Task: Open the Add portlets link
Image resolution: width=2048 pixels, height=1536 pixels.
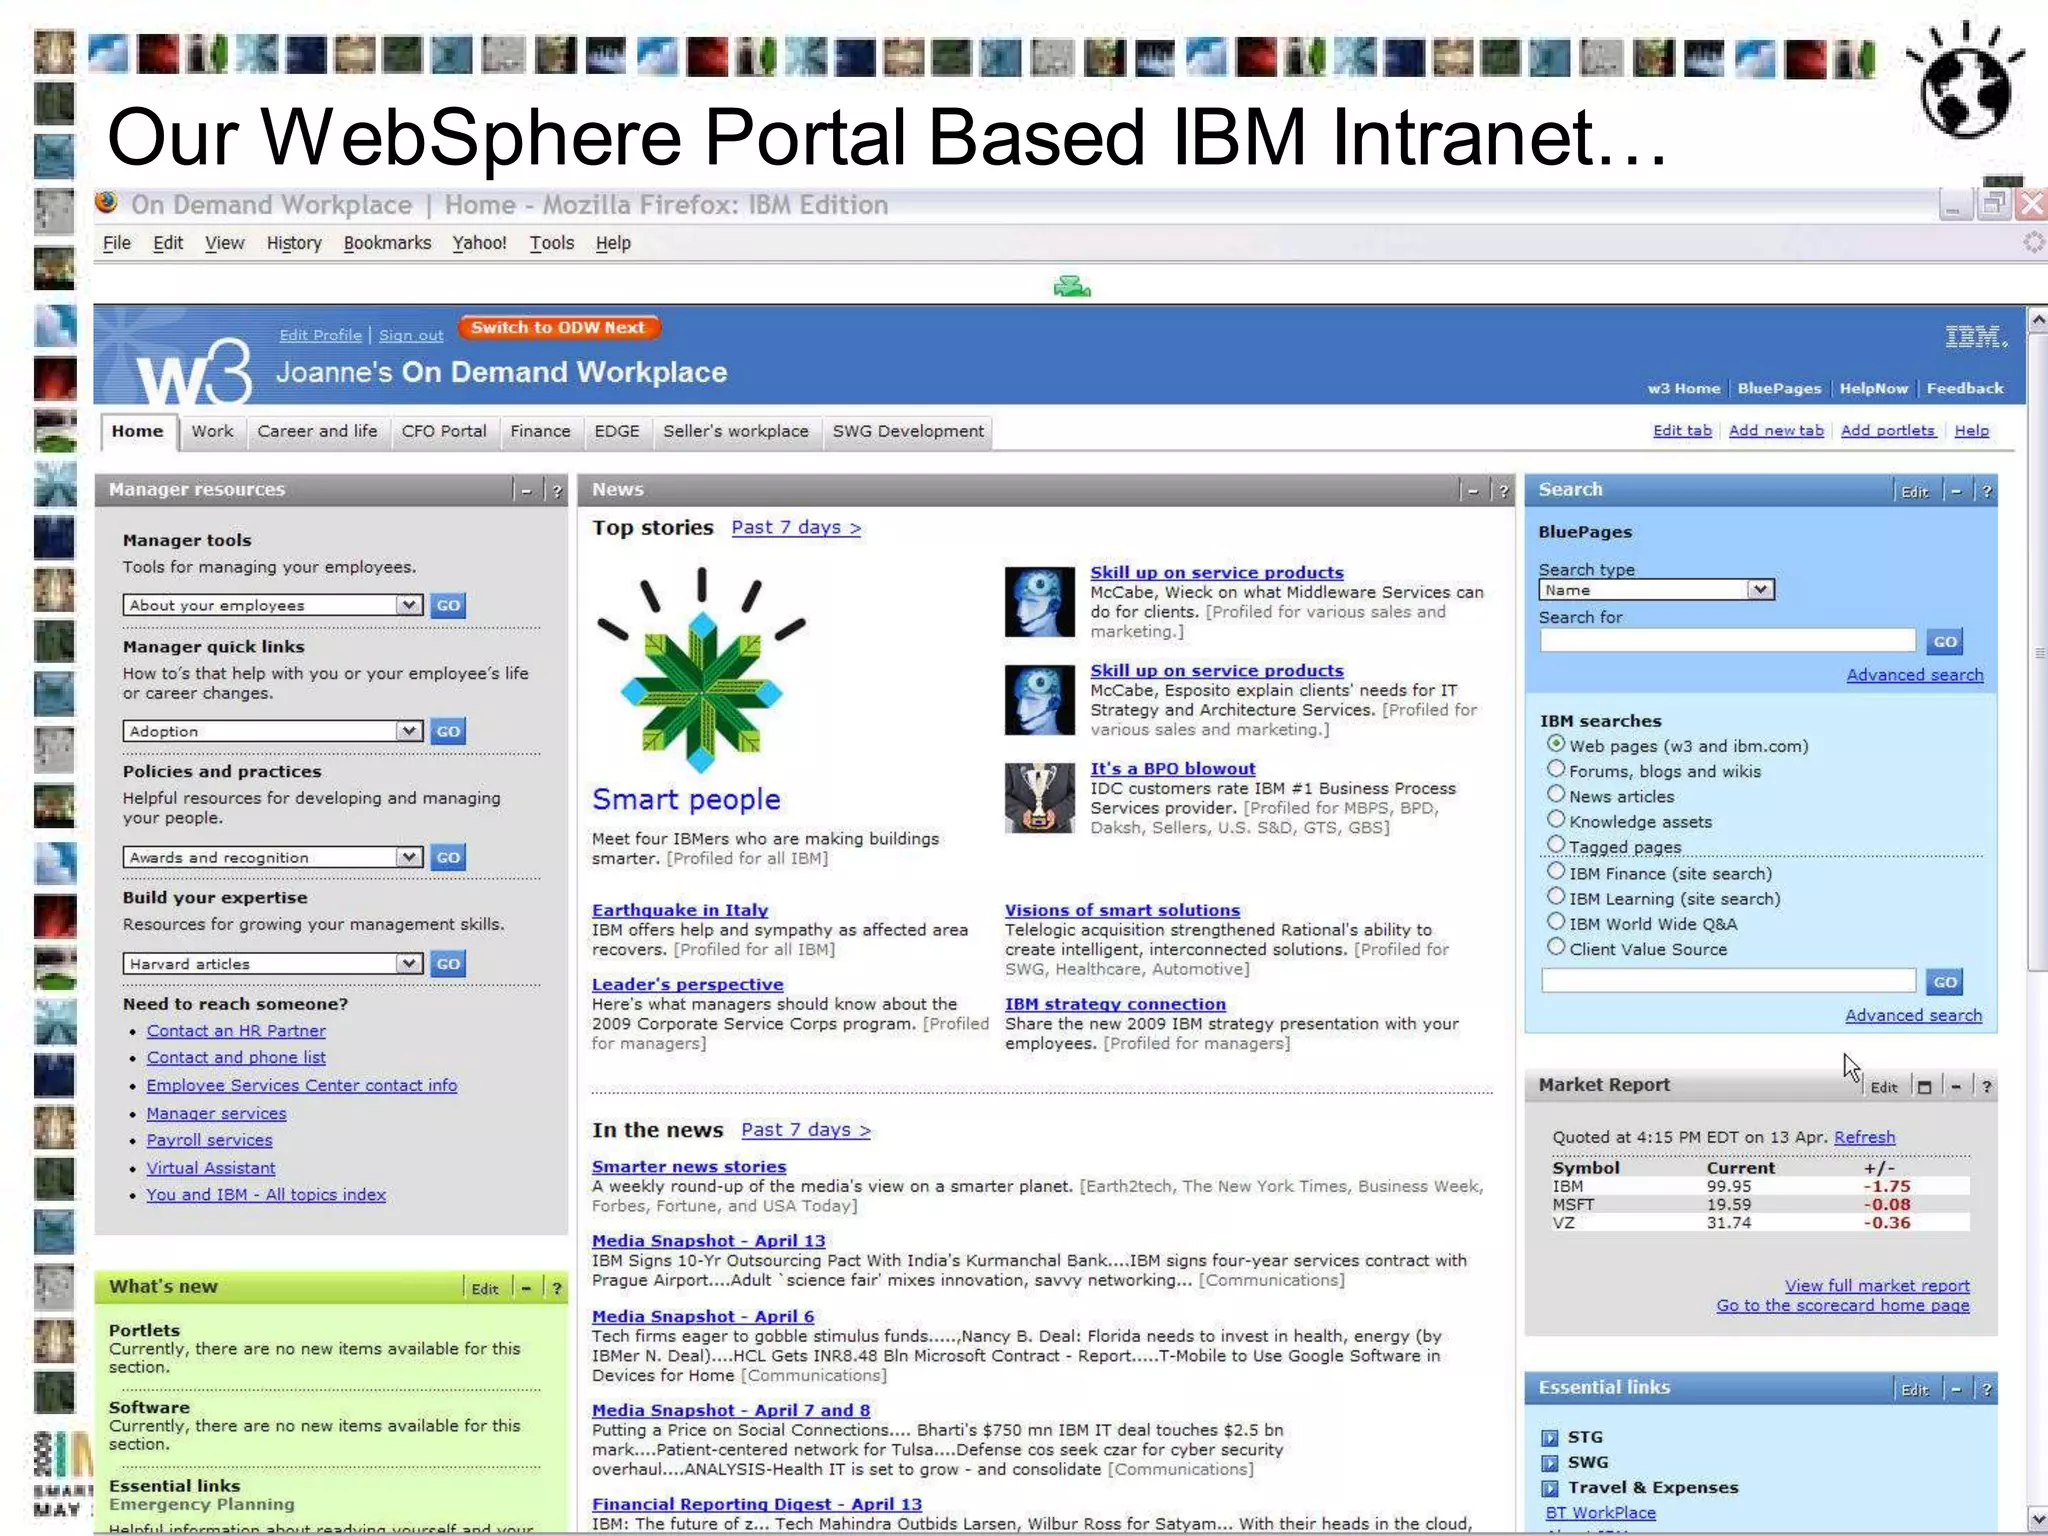Action: [1888, 431]
